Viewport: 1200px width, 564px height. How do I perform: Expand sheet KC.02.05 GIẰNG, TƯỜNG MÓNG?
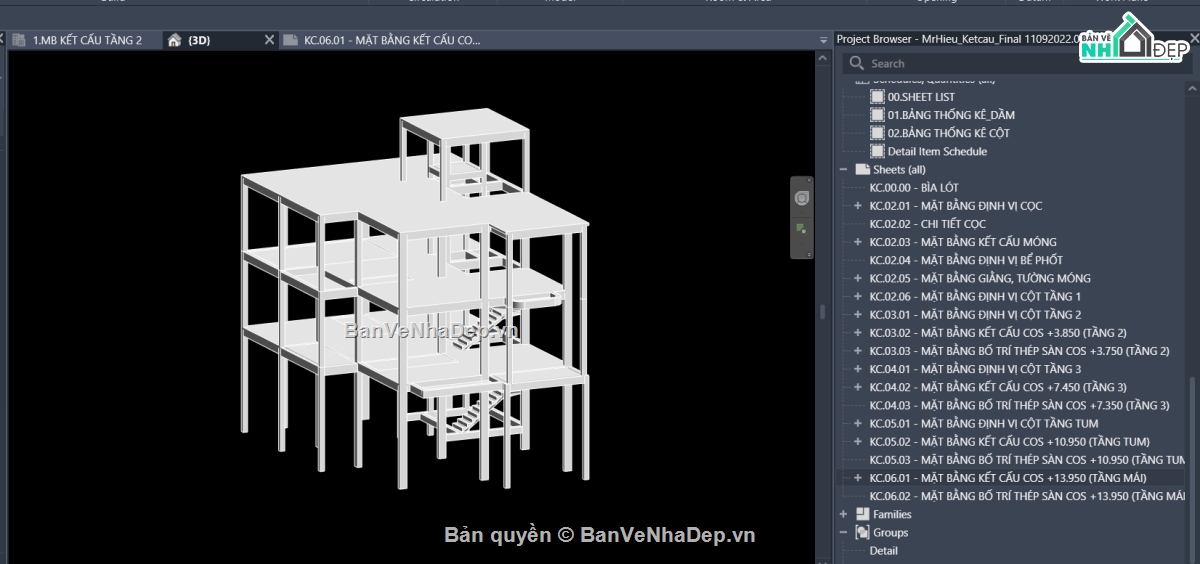(x=857, y=278)
